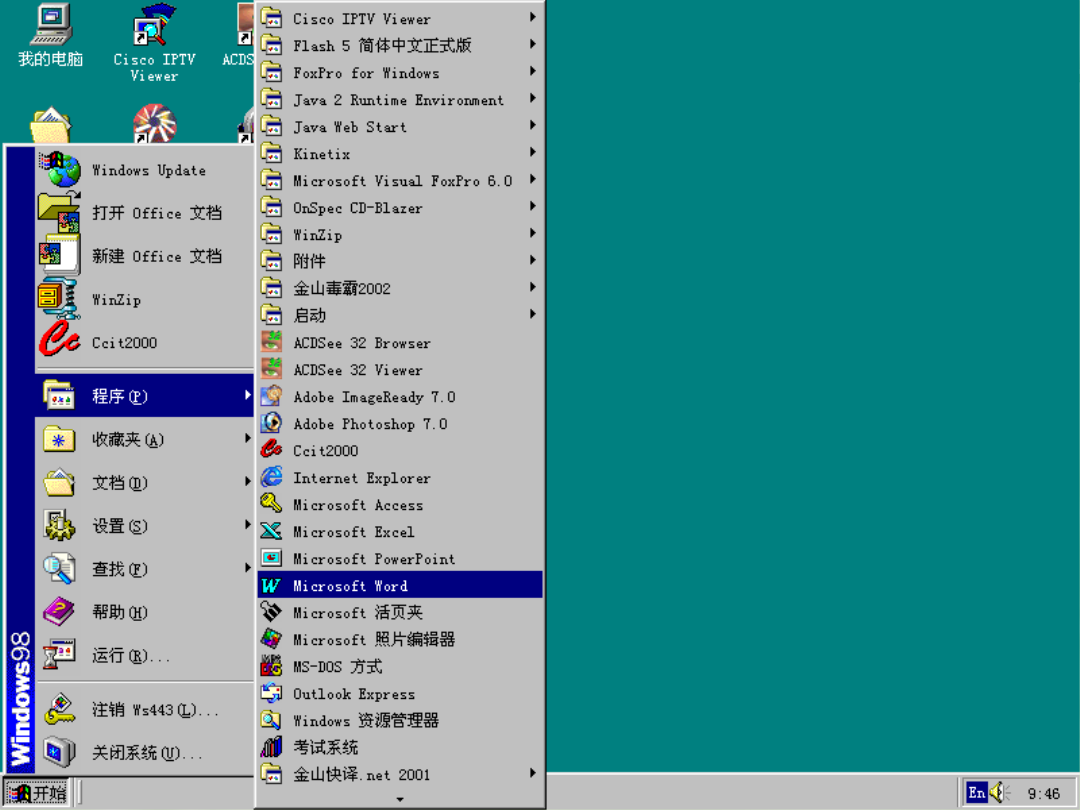Expand Kinetix folder arrow

[x=532, y=152]
